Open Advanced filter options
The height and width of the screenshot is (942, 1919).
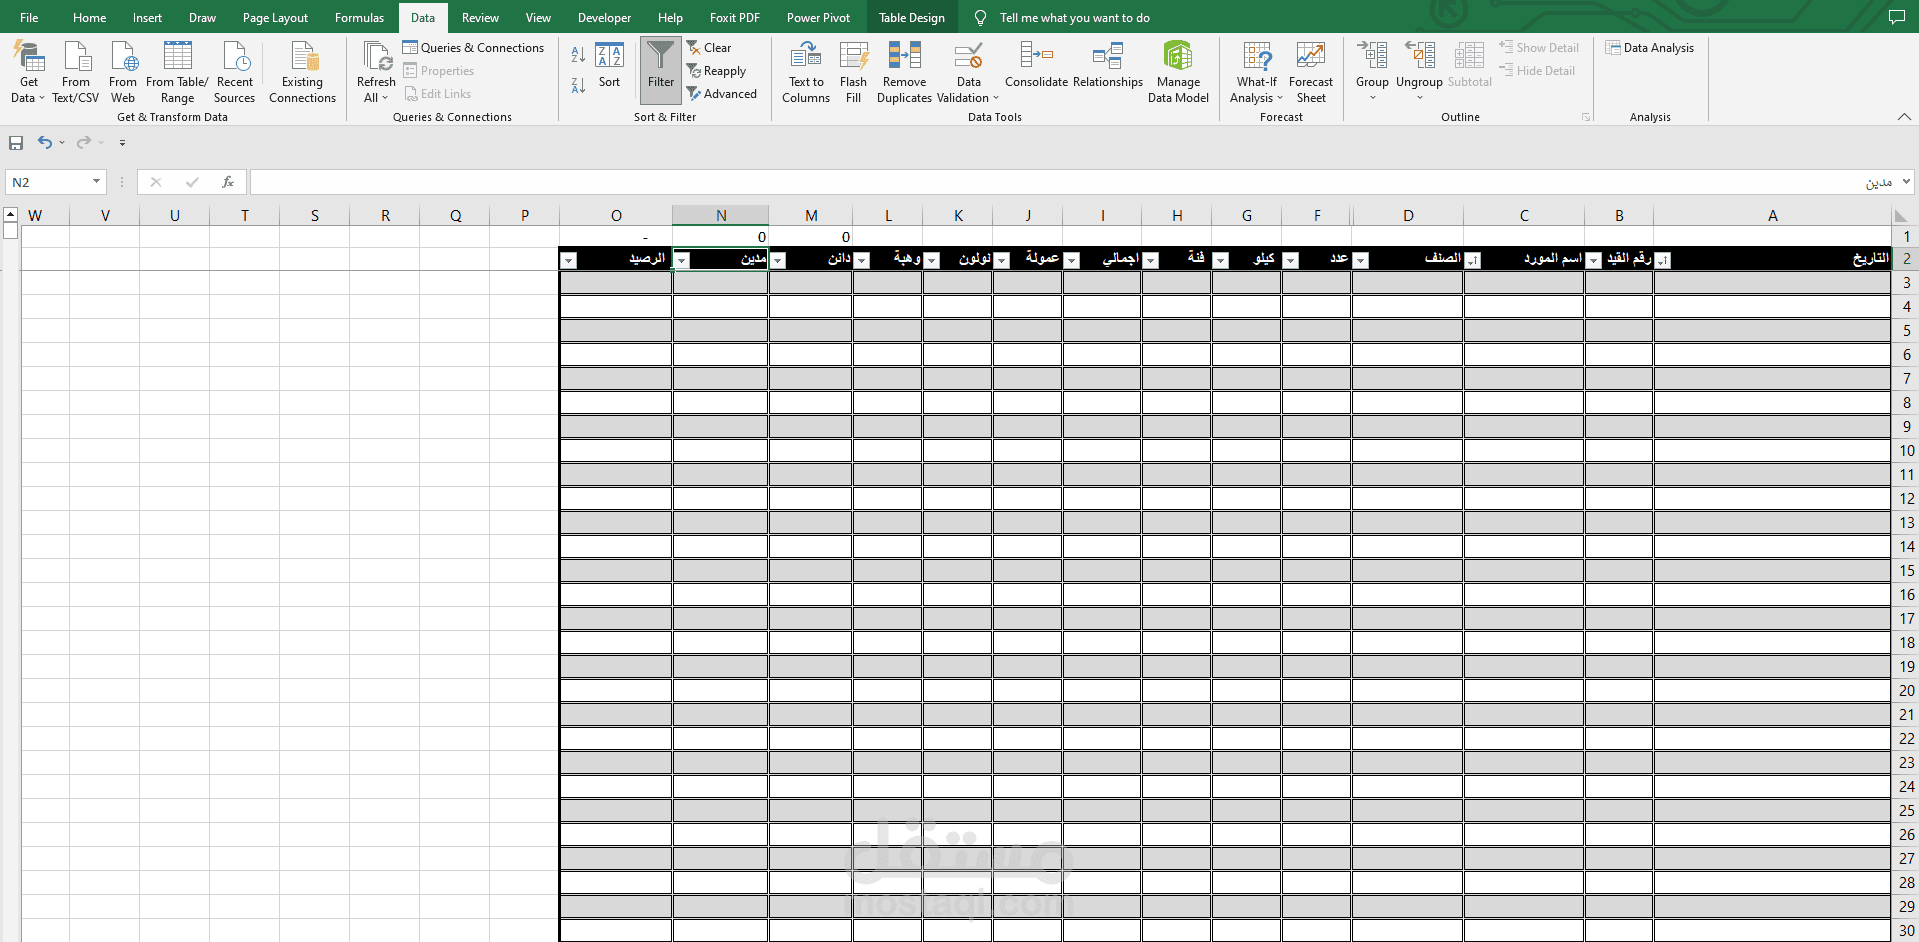pyautogui.click(x=721, y=94)
